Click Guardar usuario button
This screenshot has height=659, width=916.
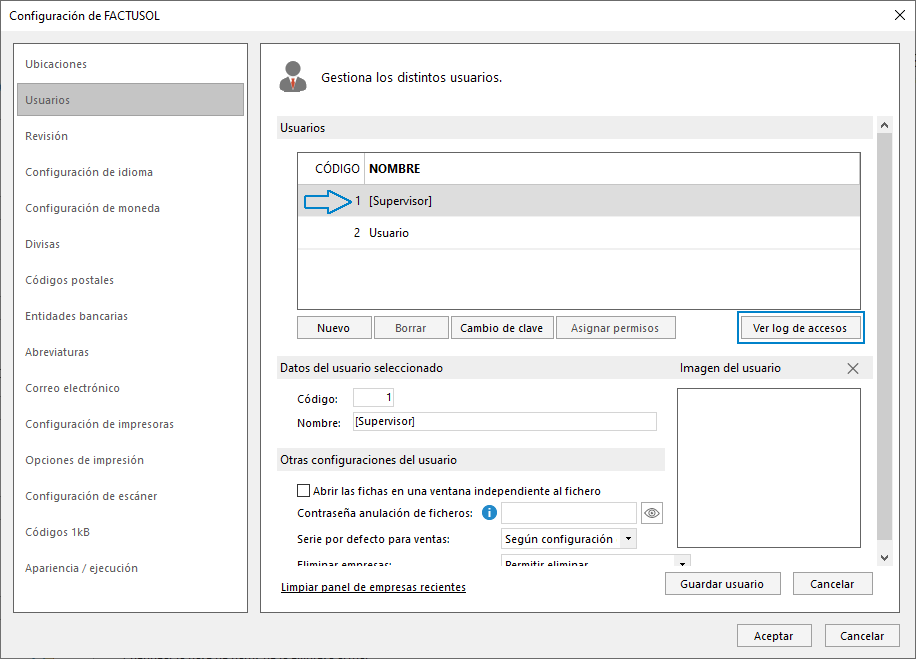coord(722,584)
